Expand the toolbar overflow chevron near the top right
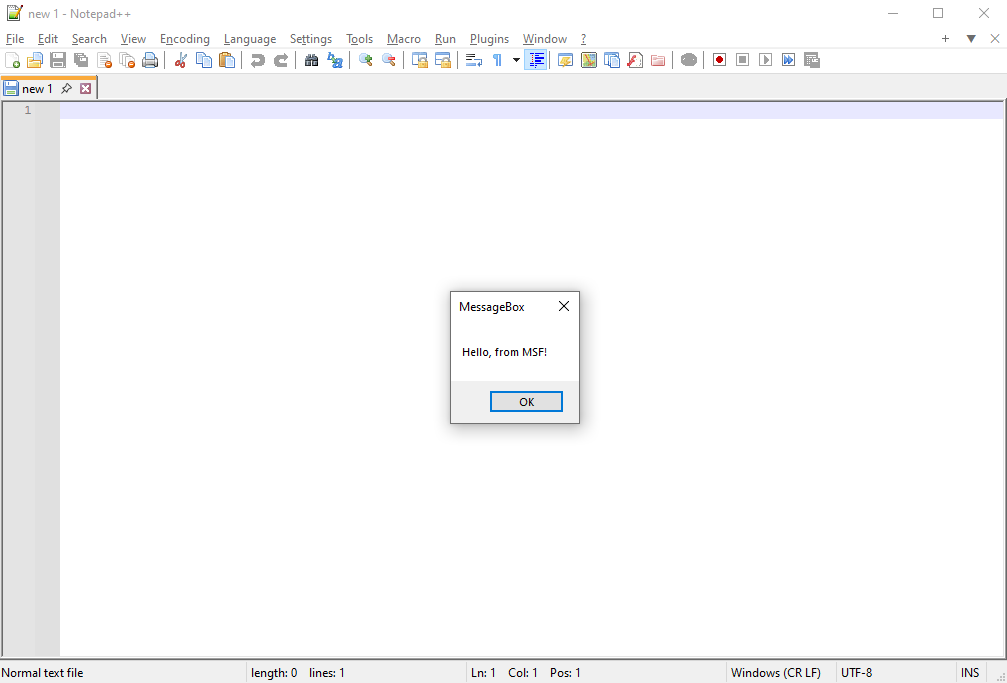The width and height of the screenshot is (1007, 683). [x=970, y=38]
